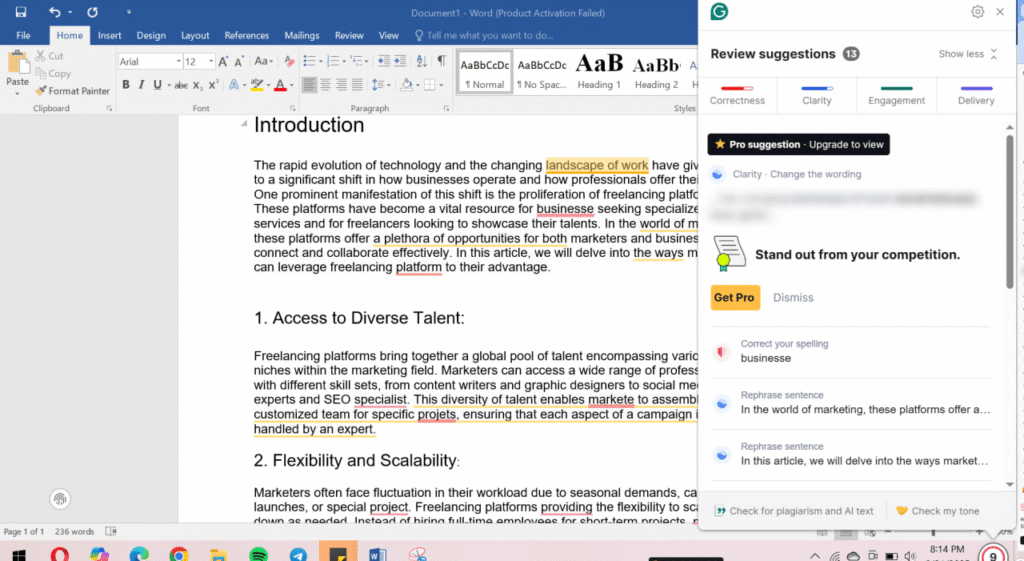The height and width of the screenshot is (561, 1024).
Task: Click the Undo arrow icon
Action: coord(55,12)
